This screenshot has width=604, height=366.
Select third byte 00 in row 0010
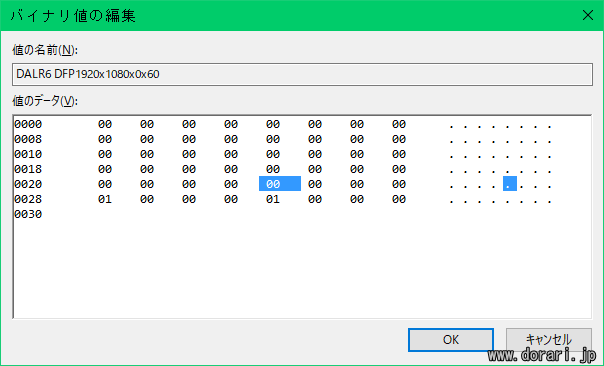point(189,154)
